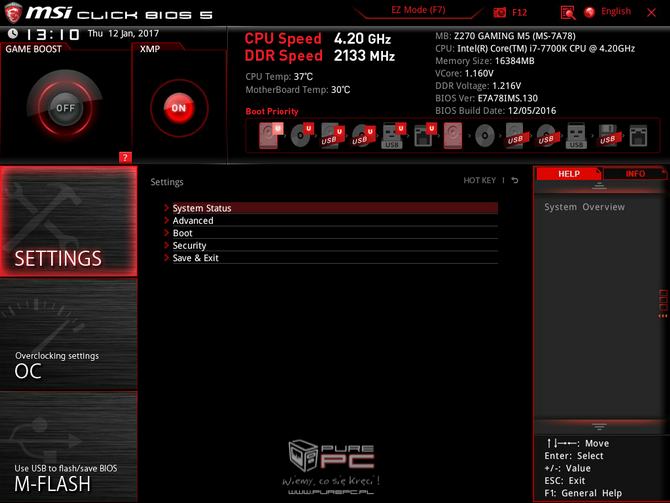Select the USB floppy boot device icon
Viewport: 670px width, 503px height.
click(608, 135)
